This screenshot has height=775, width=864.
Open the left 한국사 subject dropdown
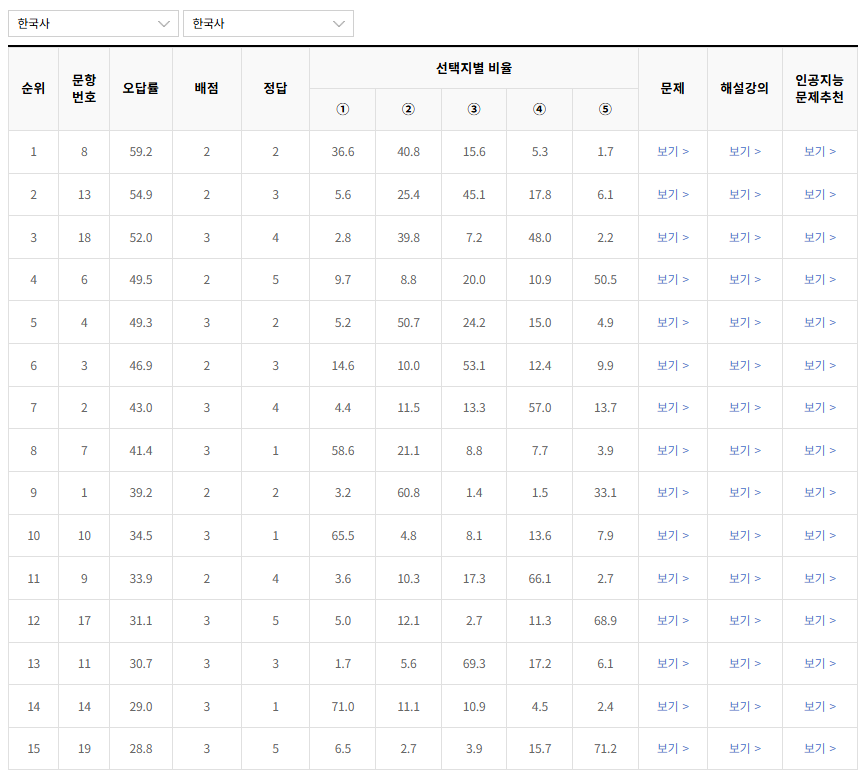coord(93,23)
